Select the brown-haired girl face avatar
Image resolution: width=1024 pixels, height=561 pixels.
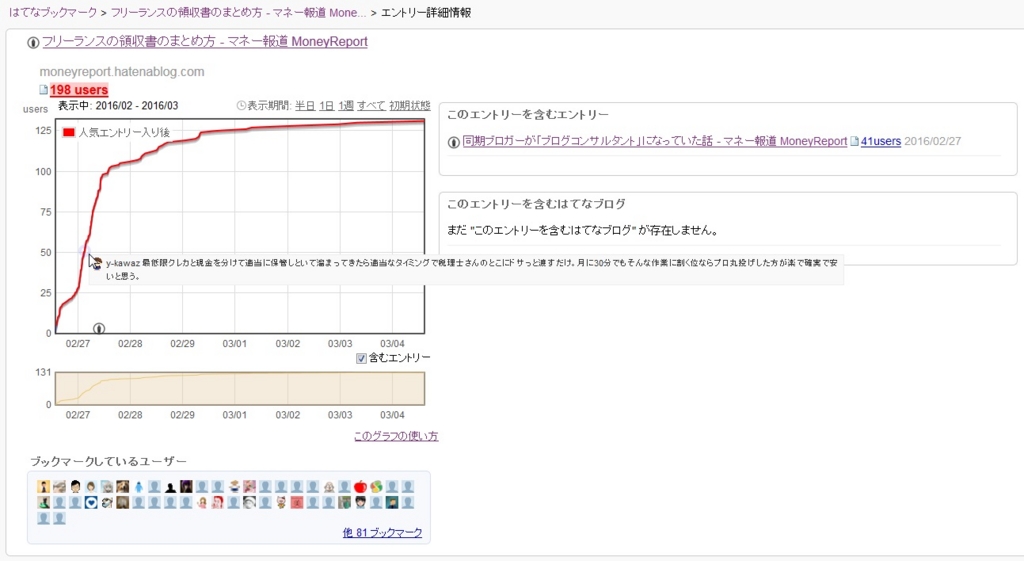[x=91, y=487]
